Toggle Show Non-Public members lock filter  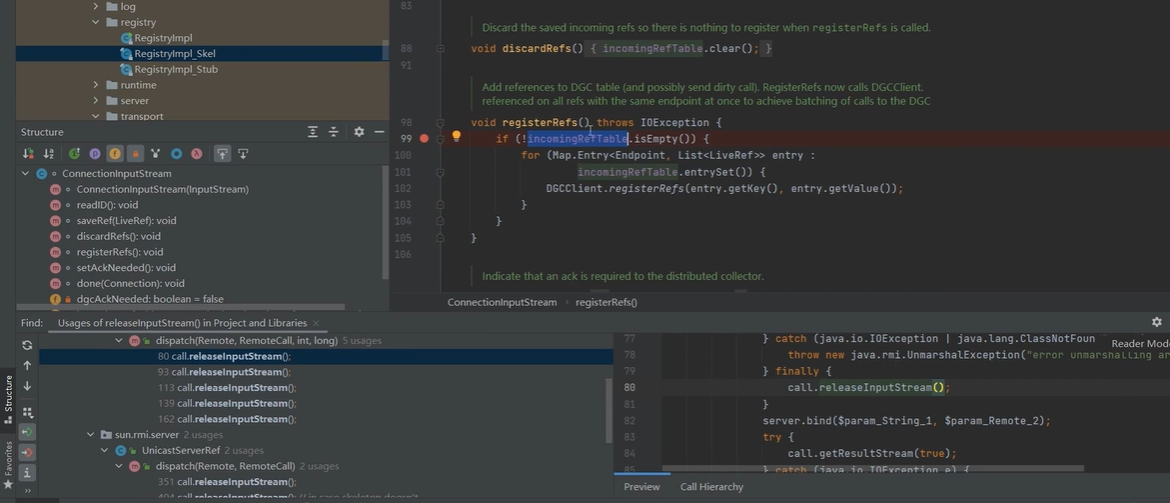tap(135, 154)
